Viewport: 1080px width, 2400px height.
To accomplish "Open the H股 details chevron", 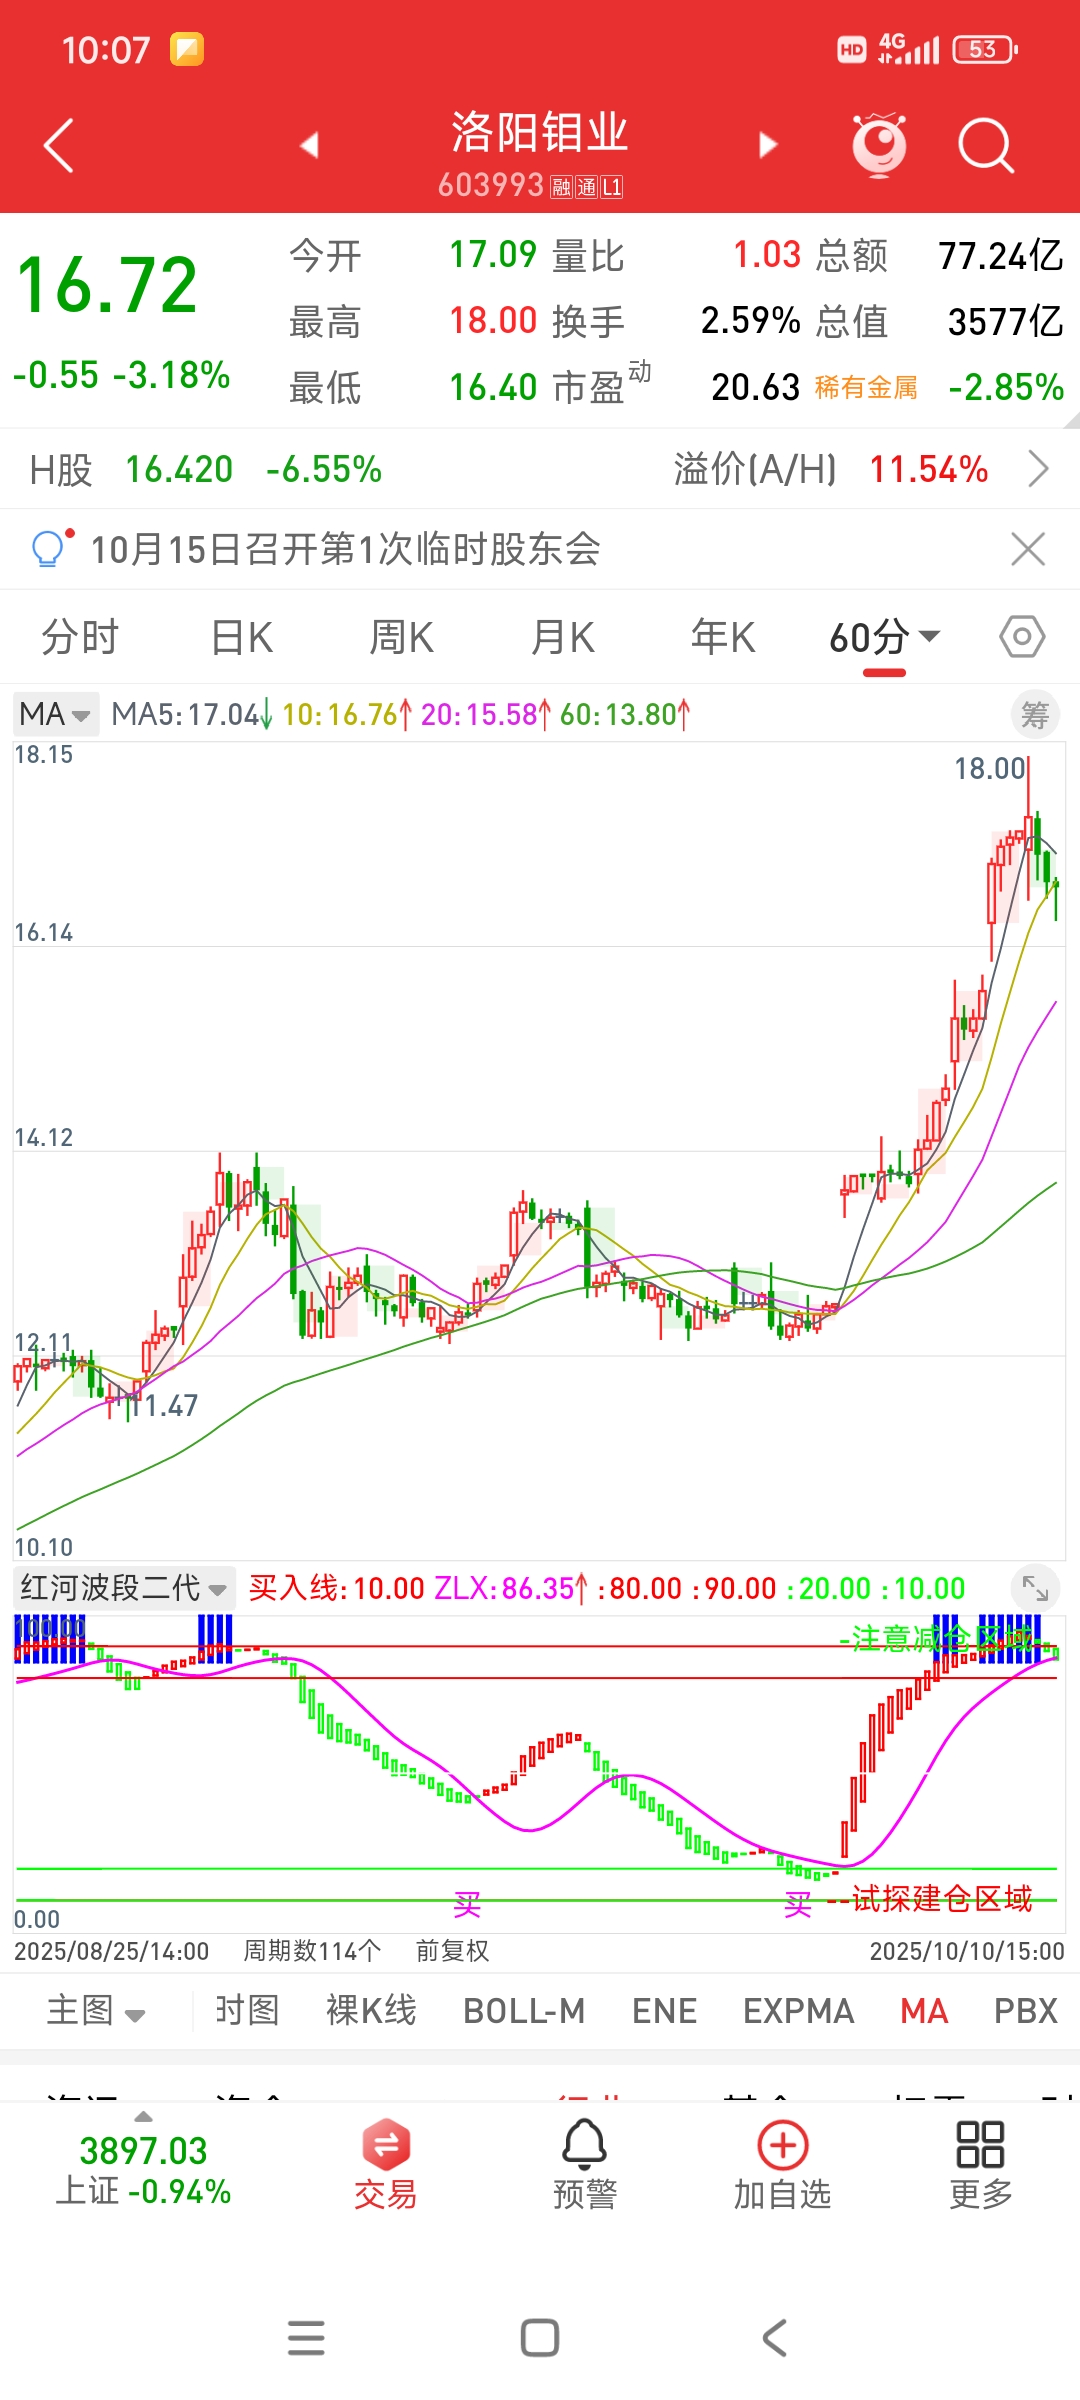I will coord(1039,468).
